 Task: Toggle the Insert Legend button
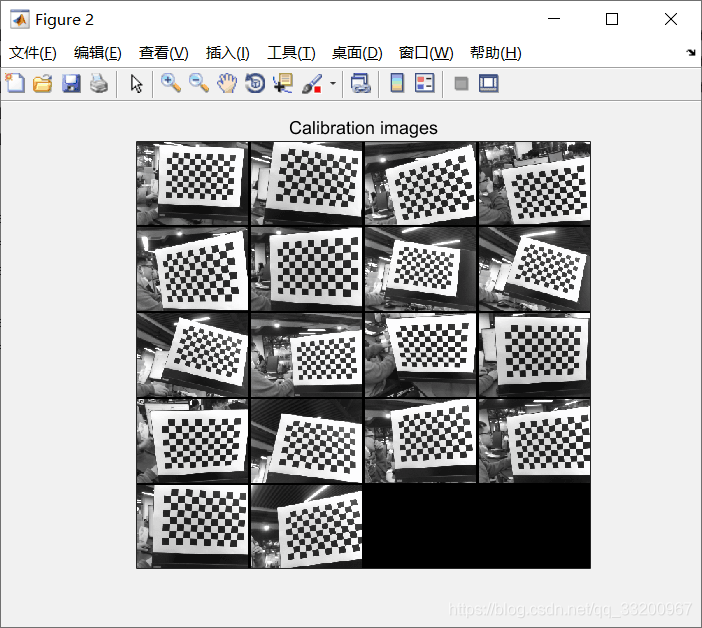pyautogui.click(x=425, y=84)
